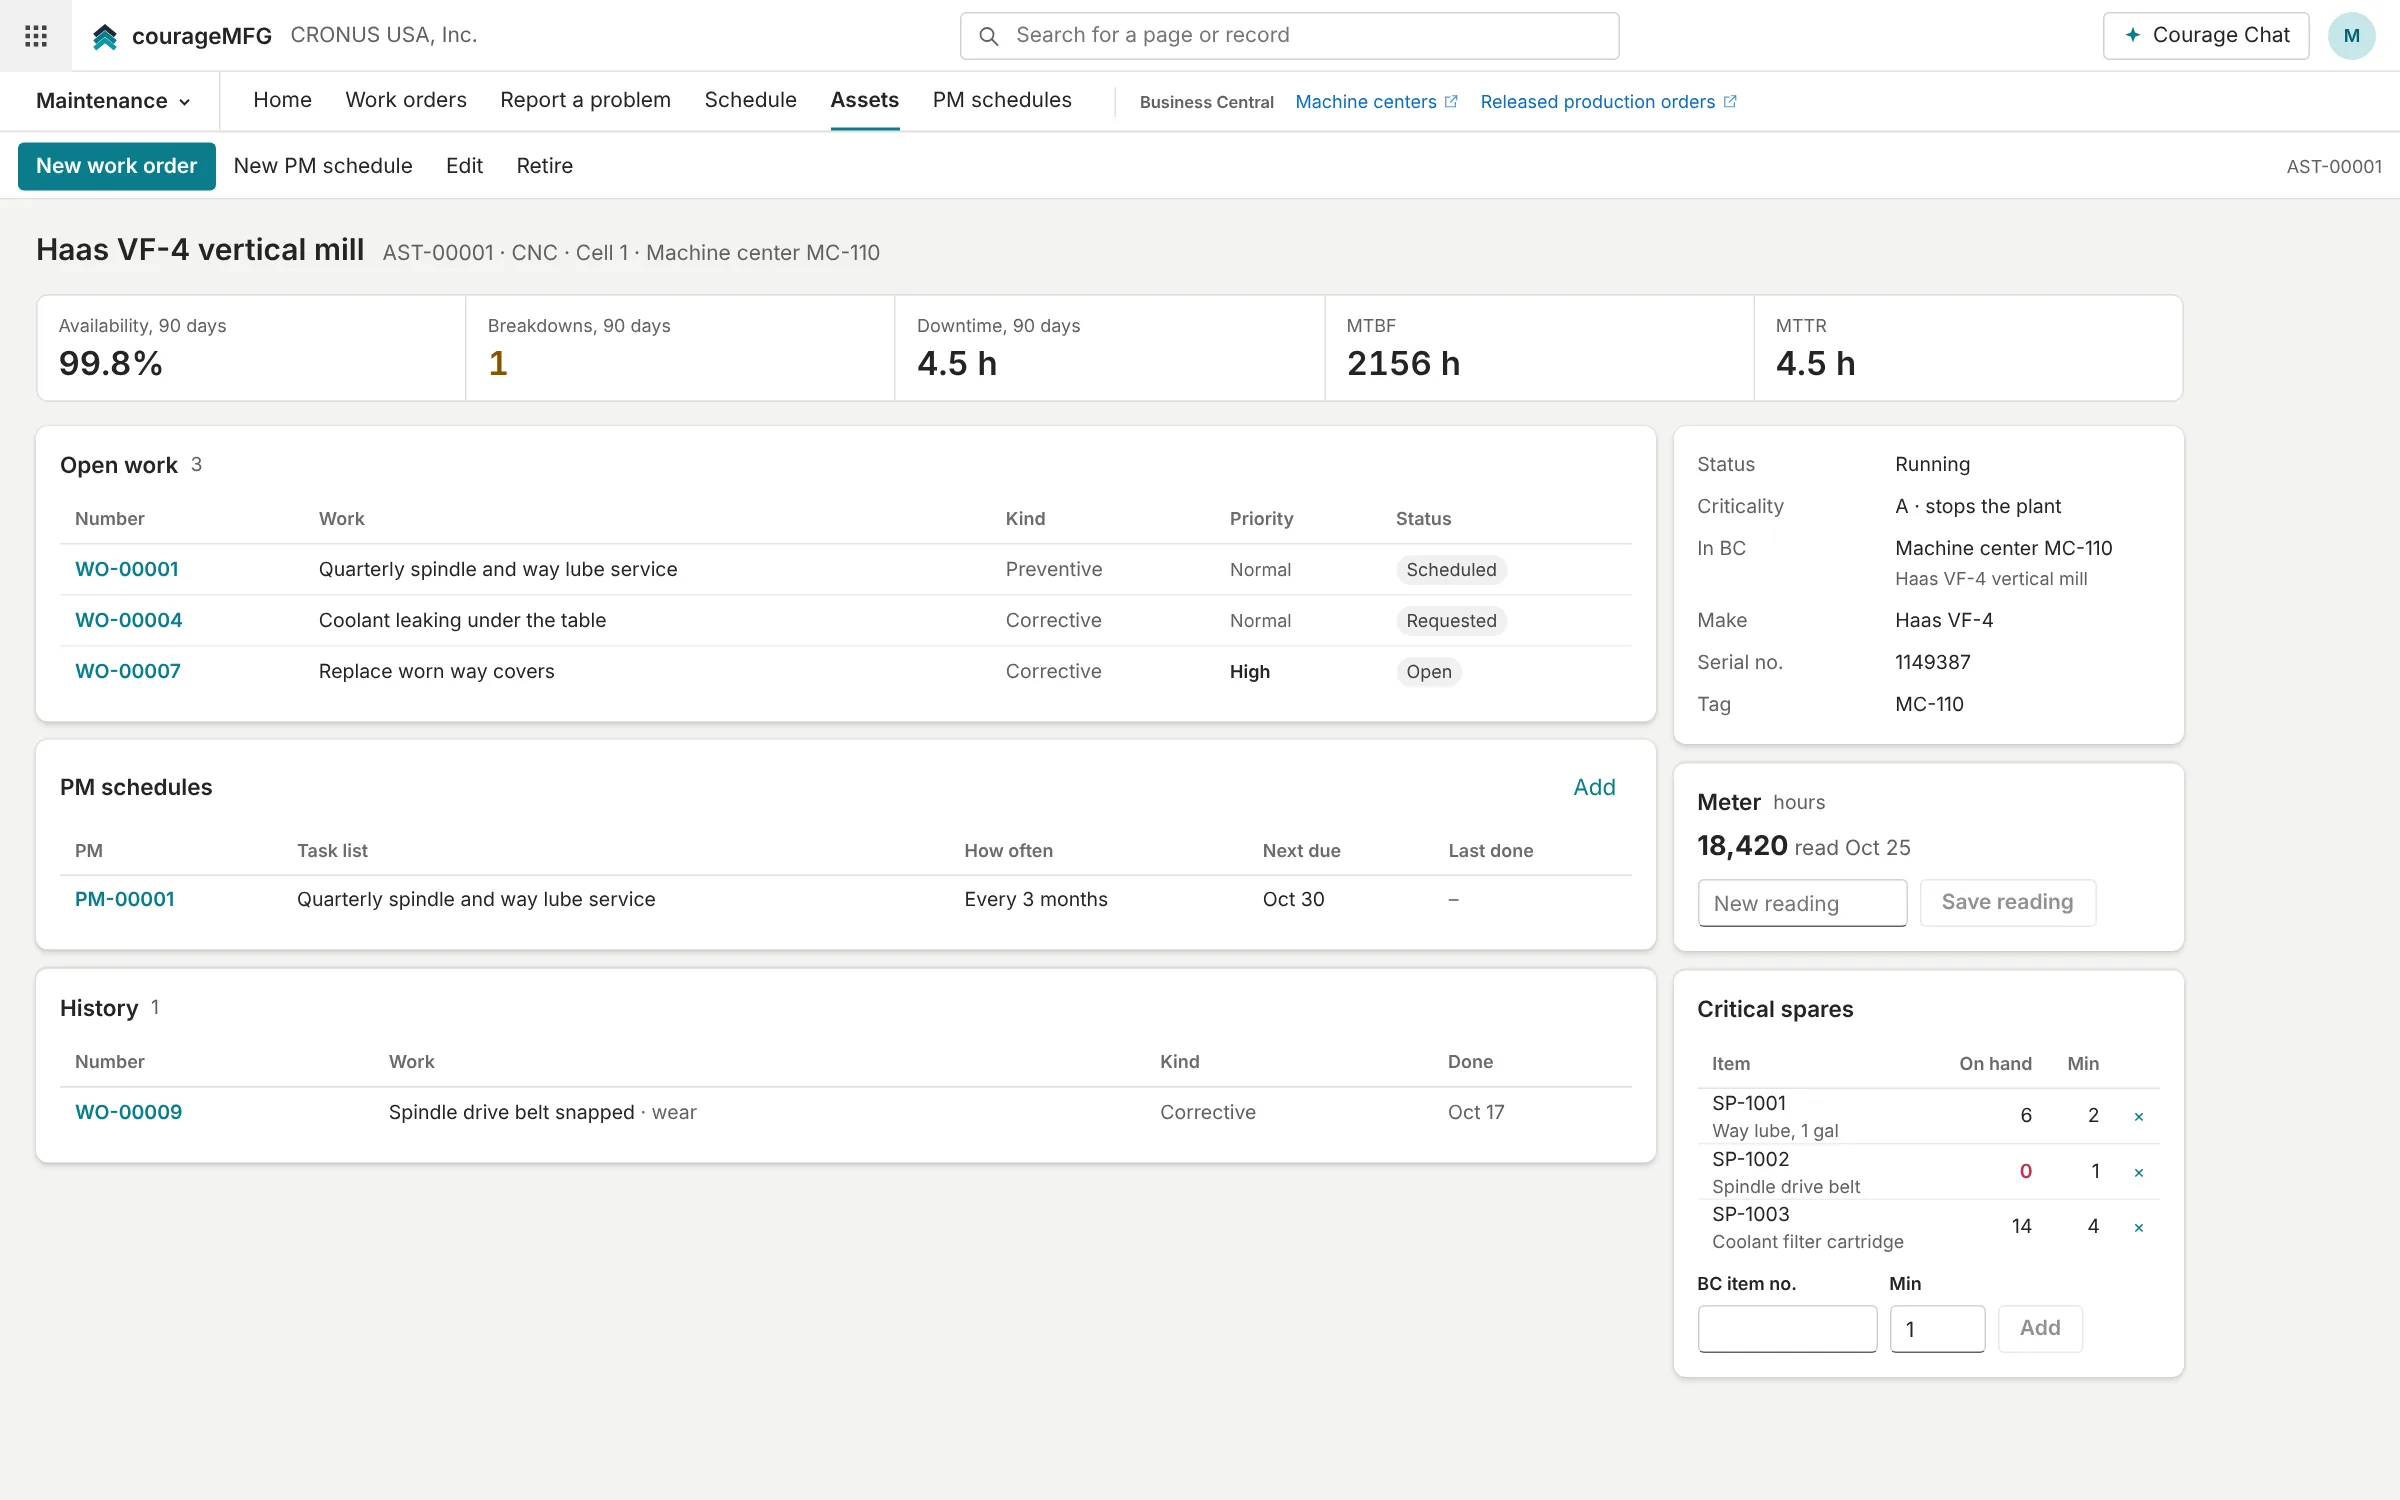
Task: Click the BC item no. input field
Action: coord(1787,1329)
